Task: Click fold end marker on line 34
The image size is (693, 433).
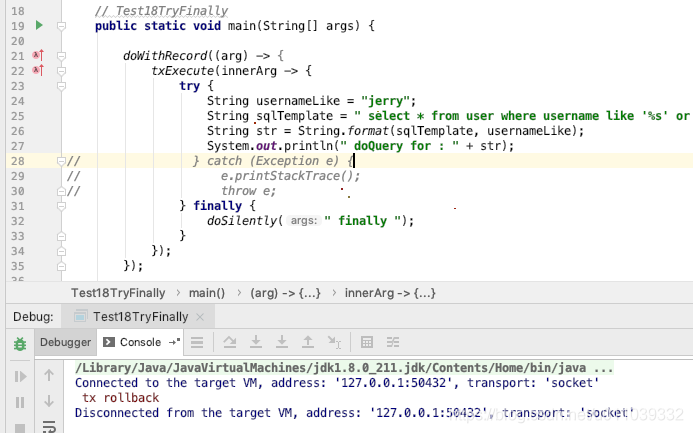Action: pos(61,251)
